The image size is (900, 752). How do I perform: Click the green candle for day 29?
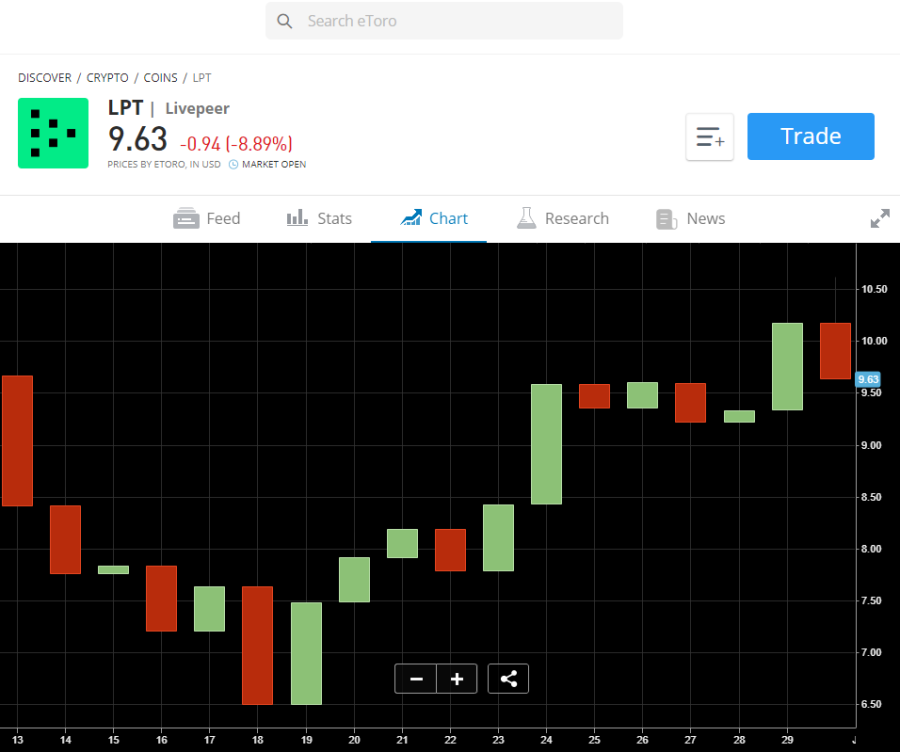point(788,367)
